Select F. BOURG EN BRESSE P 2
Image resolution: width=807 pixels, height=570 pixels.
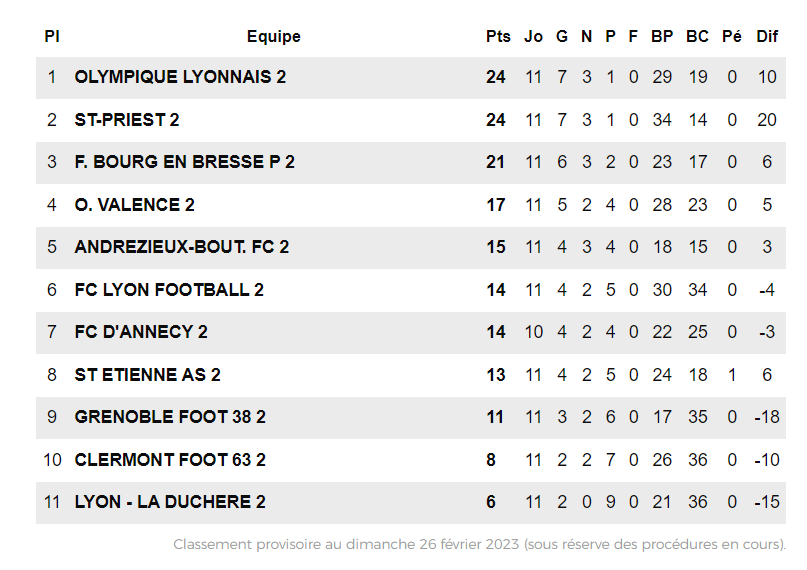click(184, 162)
